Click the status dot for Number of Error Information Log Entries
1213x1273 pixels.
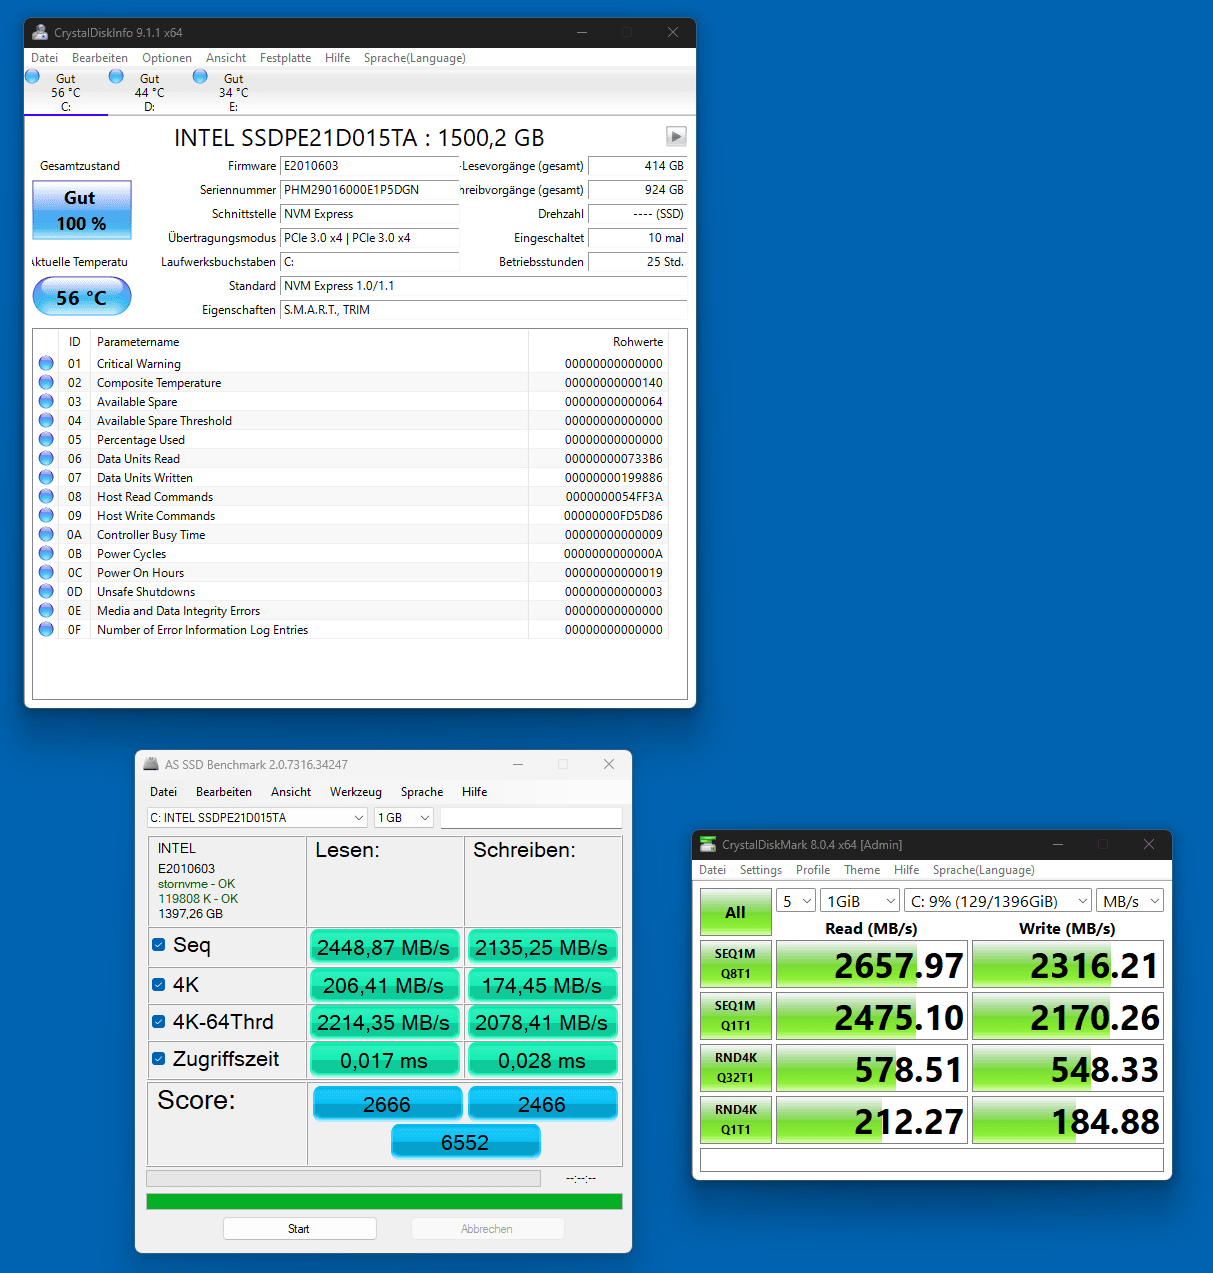coord(46,629)
